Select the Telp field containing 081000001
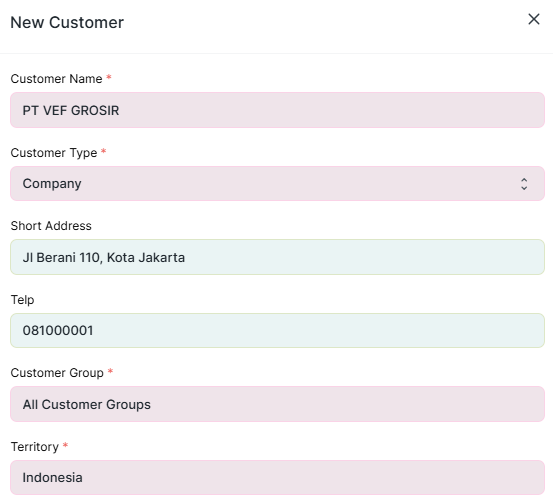The image size is (553, 503). 277,331
